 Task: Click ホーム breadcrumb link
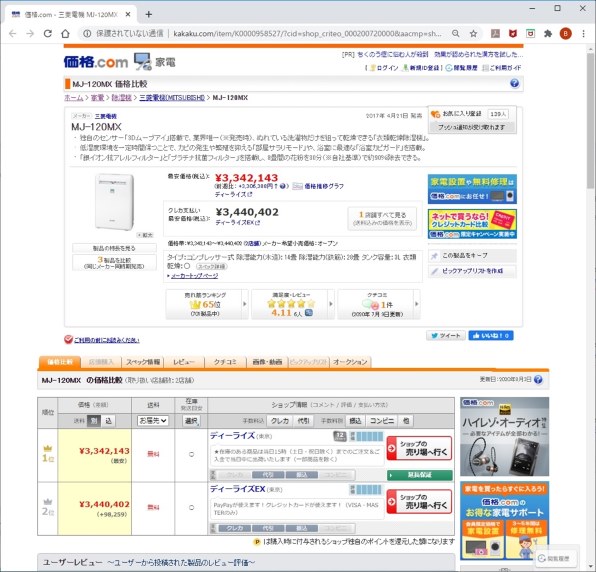[73, 98]
